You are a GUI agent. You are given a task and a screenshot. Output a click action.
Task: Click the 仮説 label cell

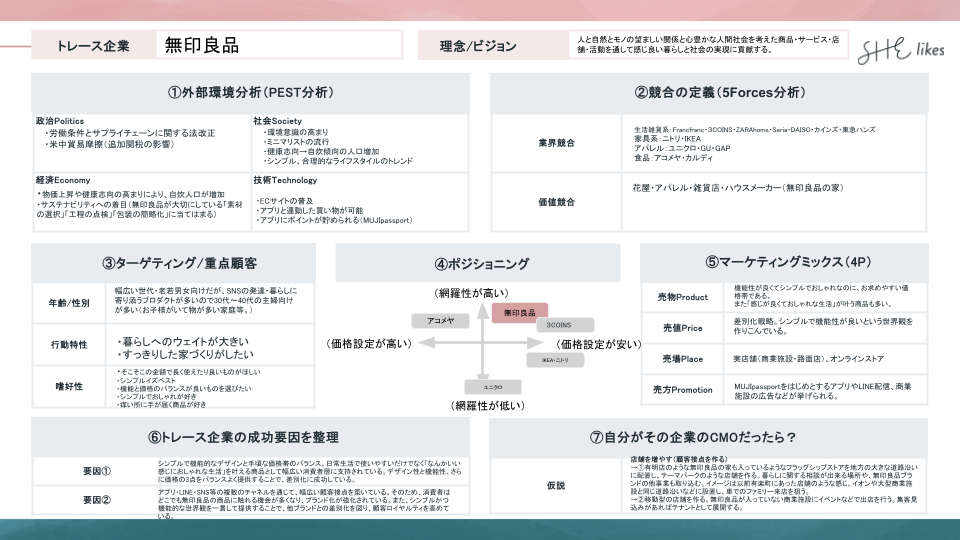555,484
